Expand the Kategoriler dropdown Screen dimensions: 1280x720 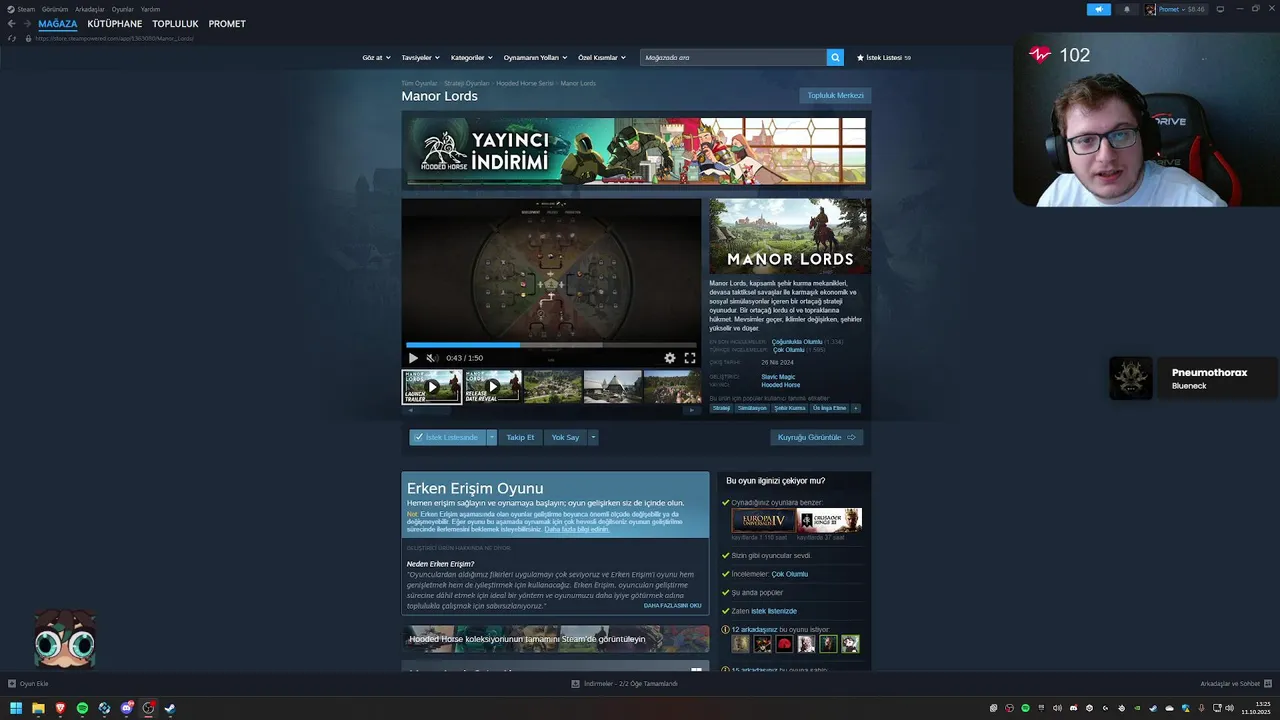tap(471, 58)
